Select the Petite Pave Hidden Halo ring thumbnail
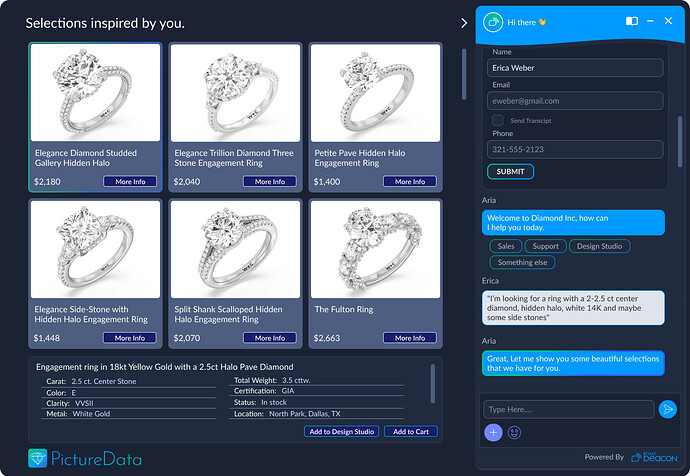Viewport: 690px width, 476px height. [375, 93]
